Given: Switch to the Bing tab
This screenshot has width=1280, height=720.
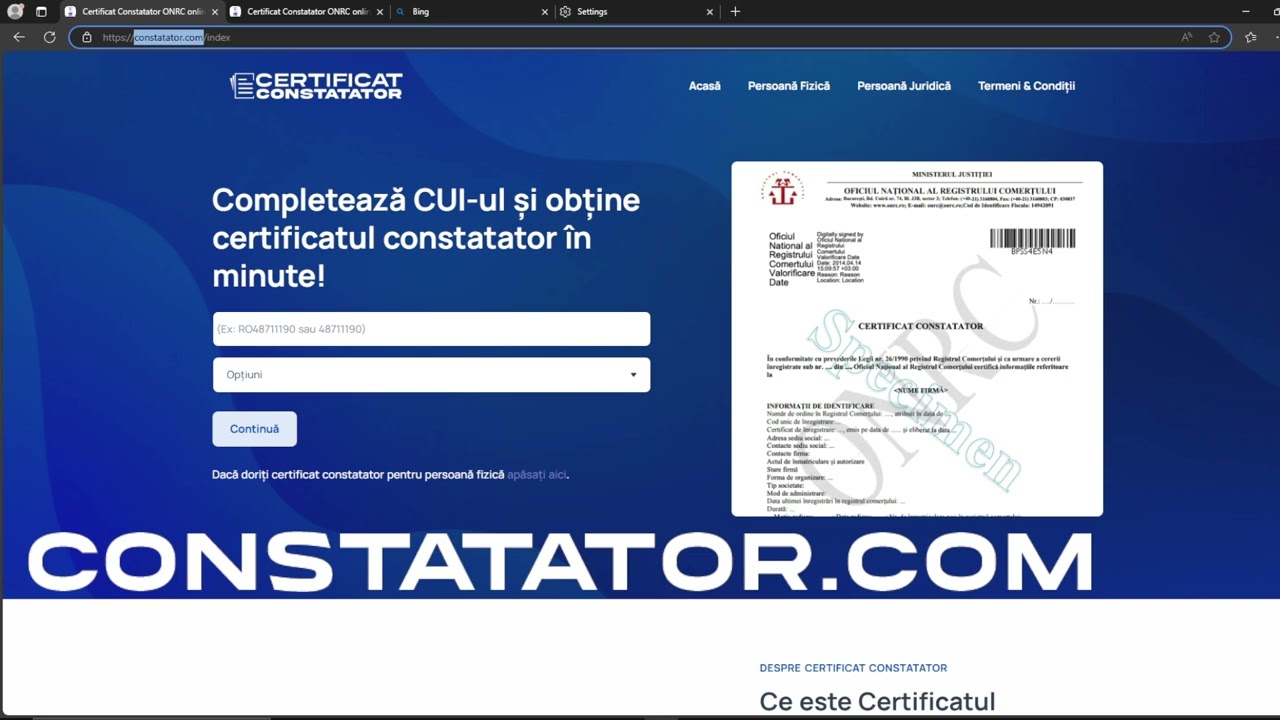Looking at the screenshot, I should (x=471, y=12).
